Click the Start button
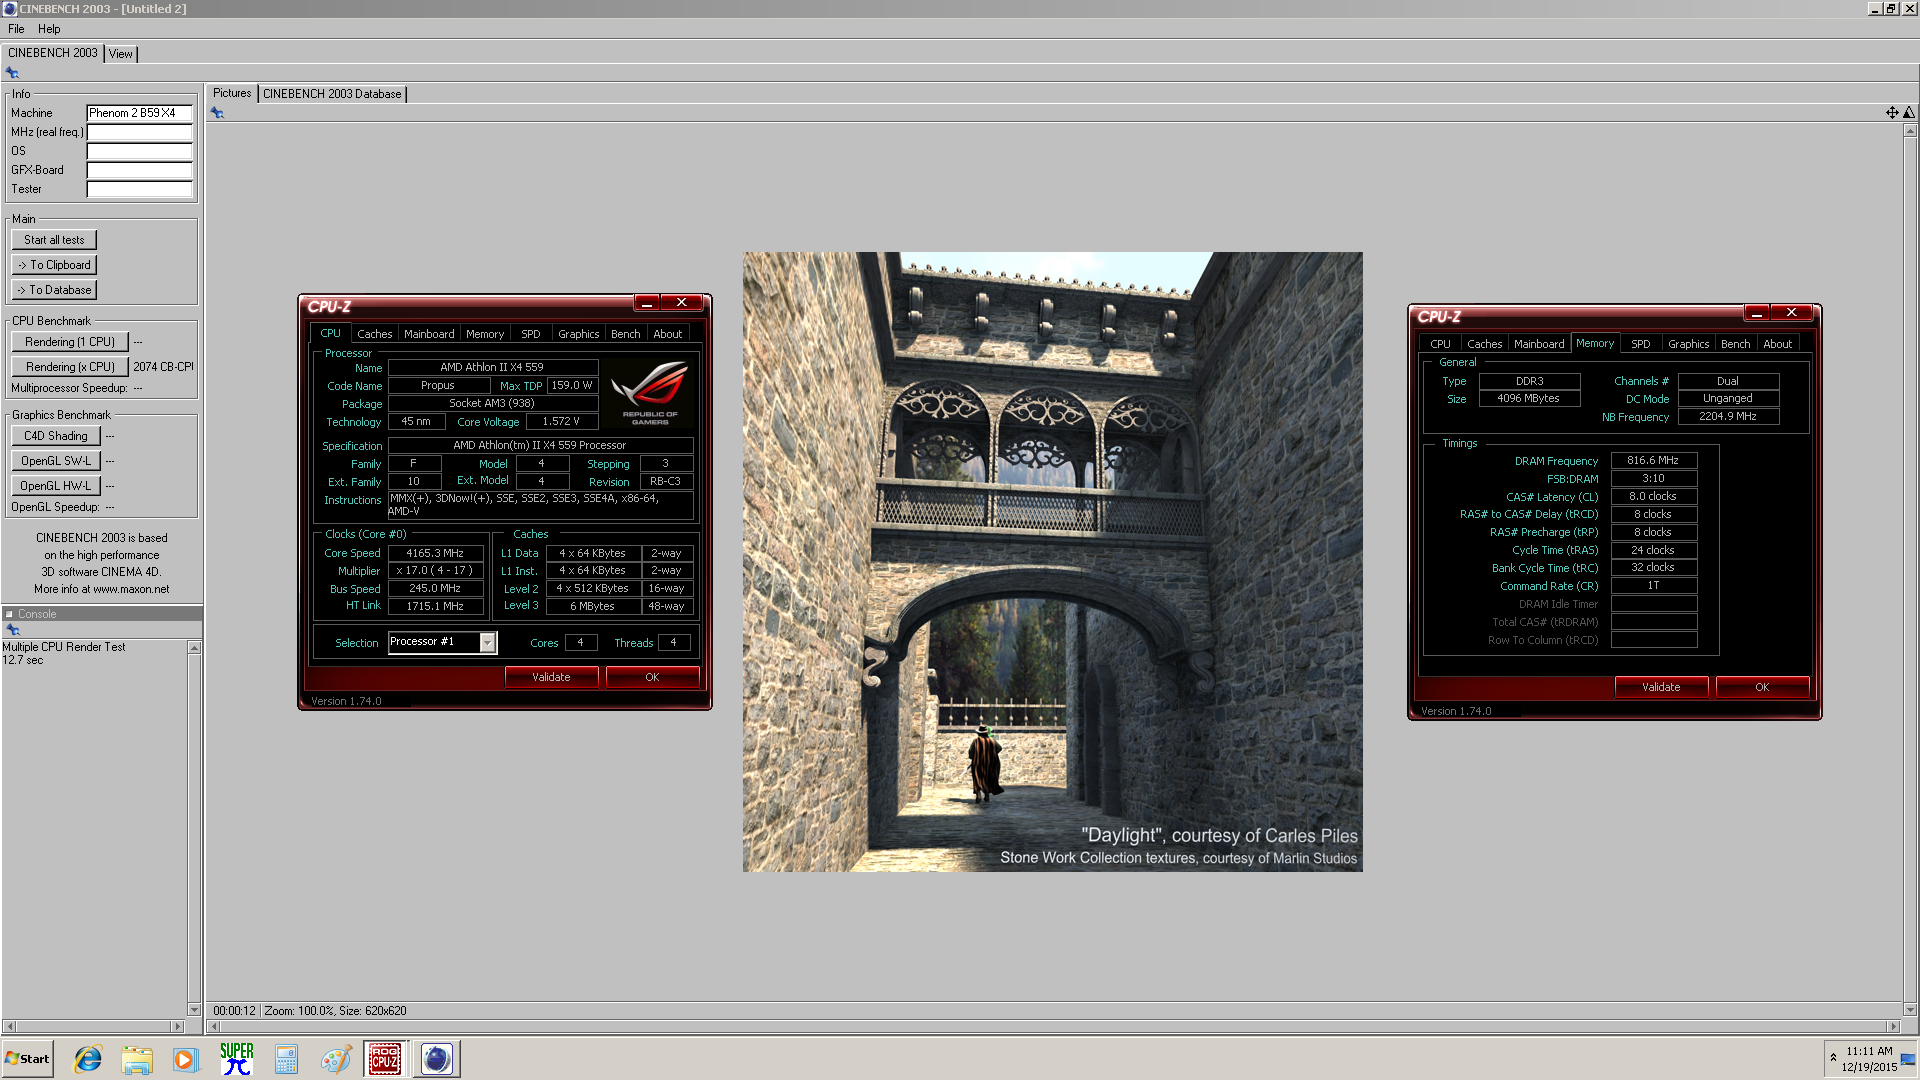Viewport: 1920px width, 1080px height. pyautogui.click(x=27, y=1059)
